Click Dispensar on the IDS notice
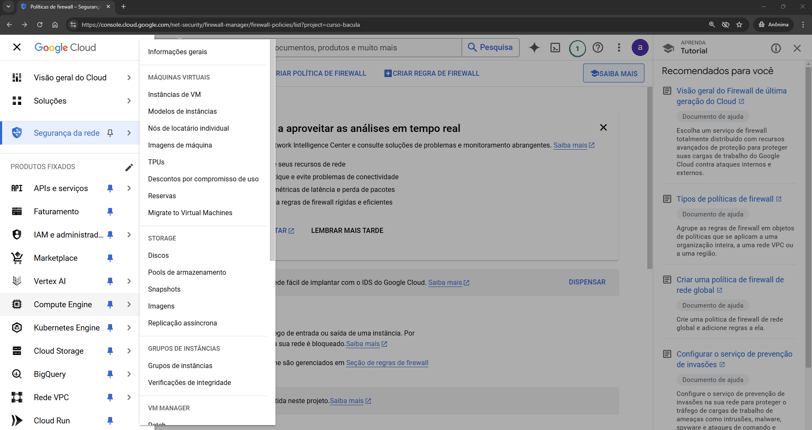This screenshot has width=812, height=430. click(x=587, y=282)
